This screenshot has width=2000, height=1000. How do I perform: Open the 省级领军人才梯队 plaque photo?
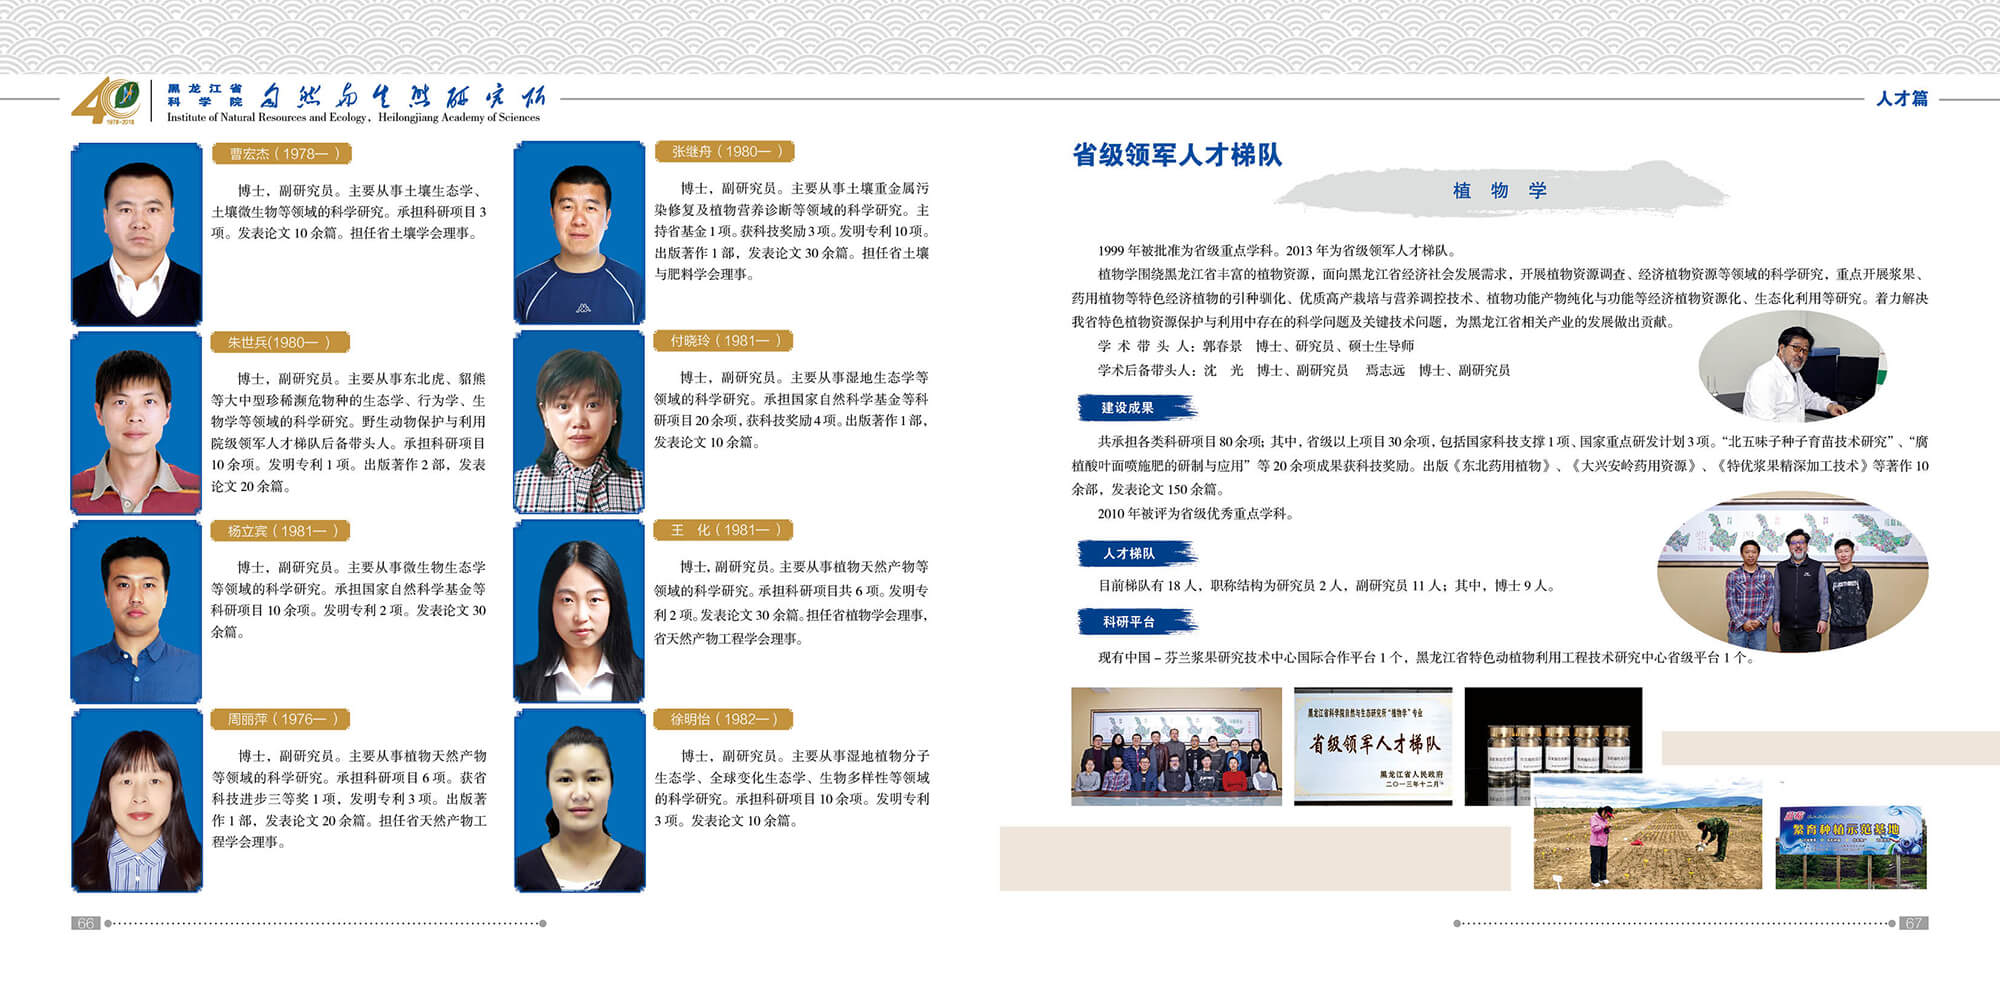click(1373, 746)
